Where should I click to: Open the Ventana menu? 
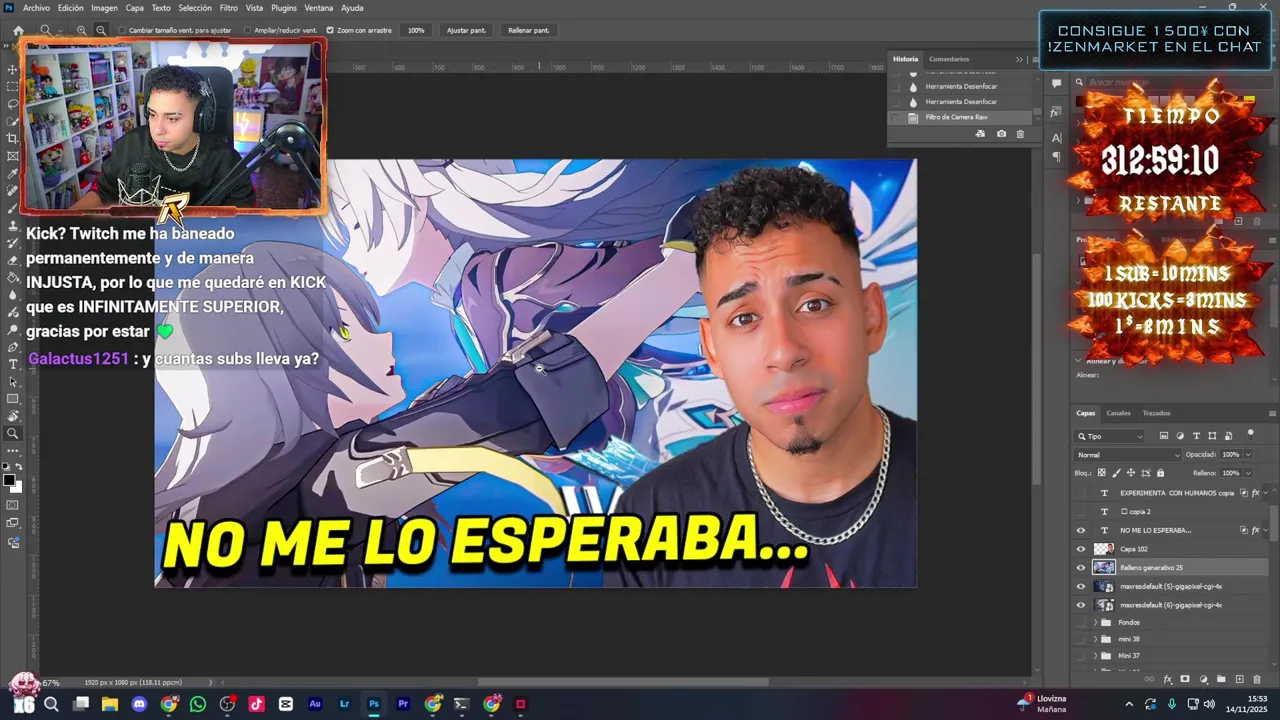319,8
